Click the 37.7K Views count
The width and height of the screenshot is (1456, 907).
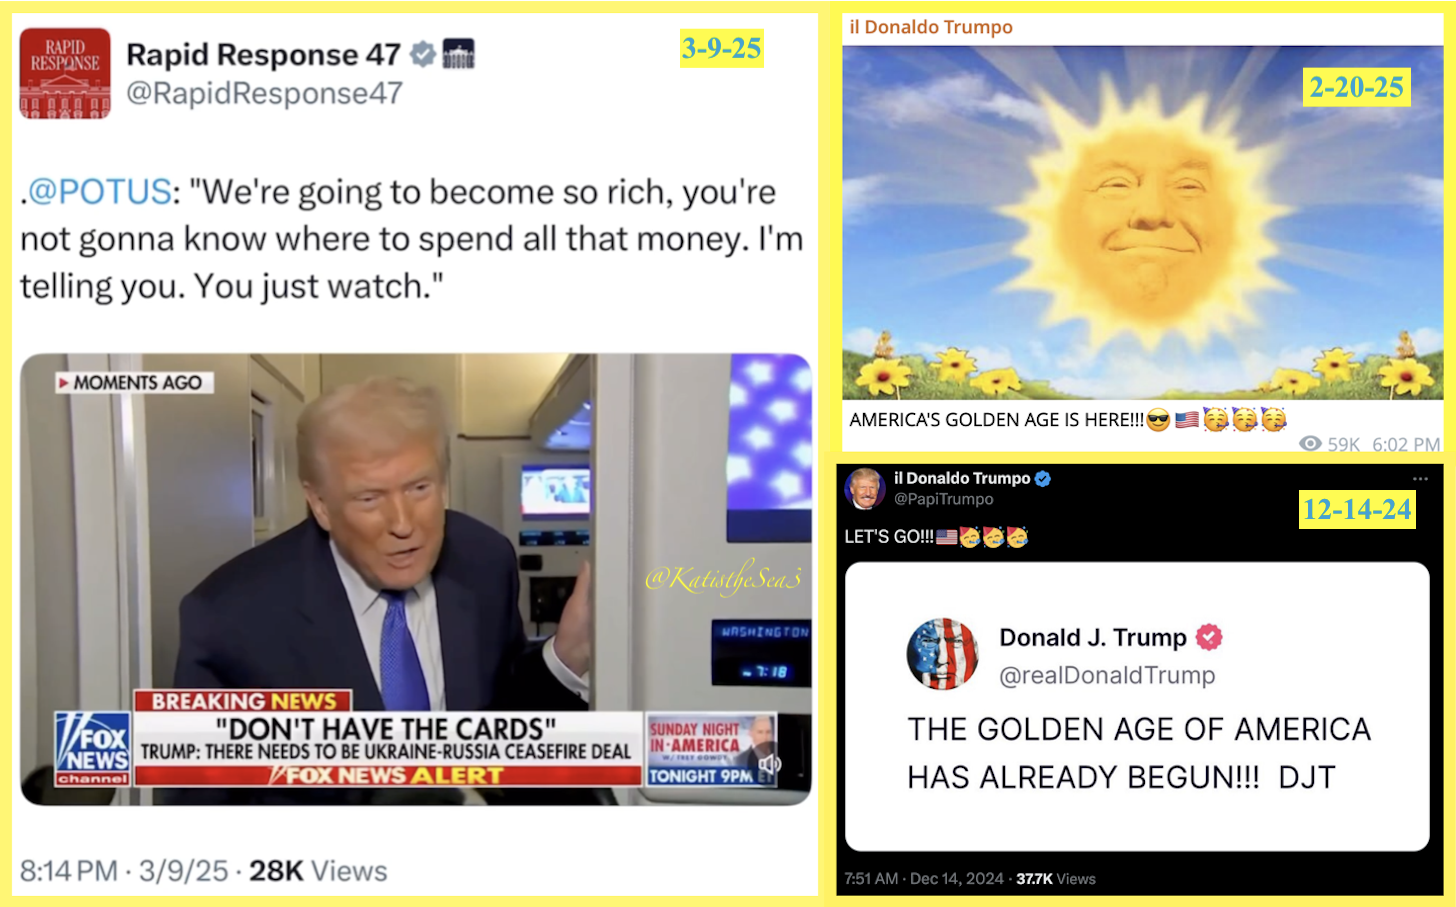pos(1056,879)
